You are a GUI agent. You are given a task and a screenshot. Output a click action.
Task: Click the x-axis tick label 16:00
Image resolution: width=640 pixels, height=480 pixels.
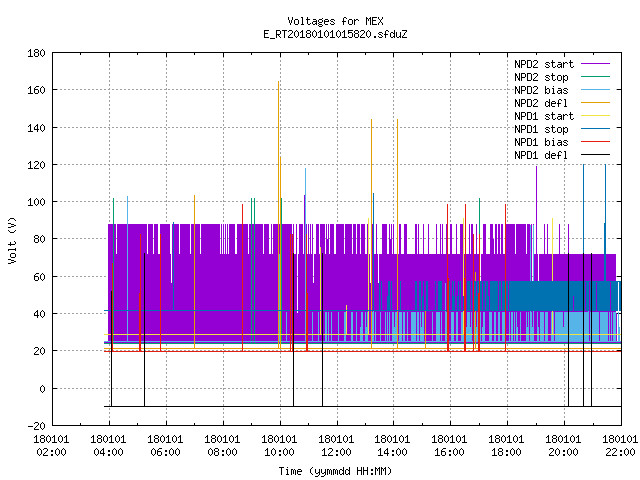pos(449,452)
